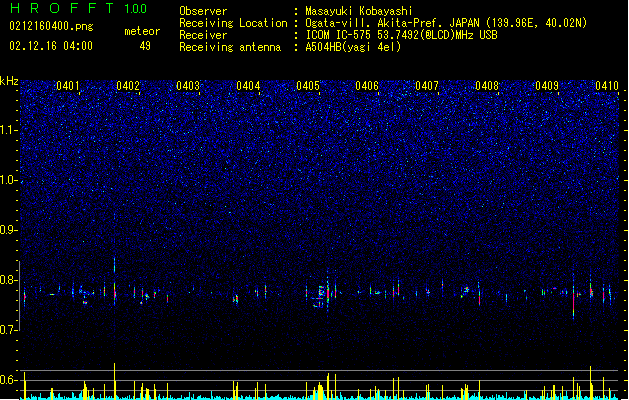Image resolution: width=629 pixels, height=400 pixels.
Task: Click the 0404 time marker
Action: tap(248, 85)
